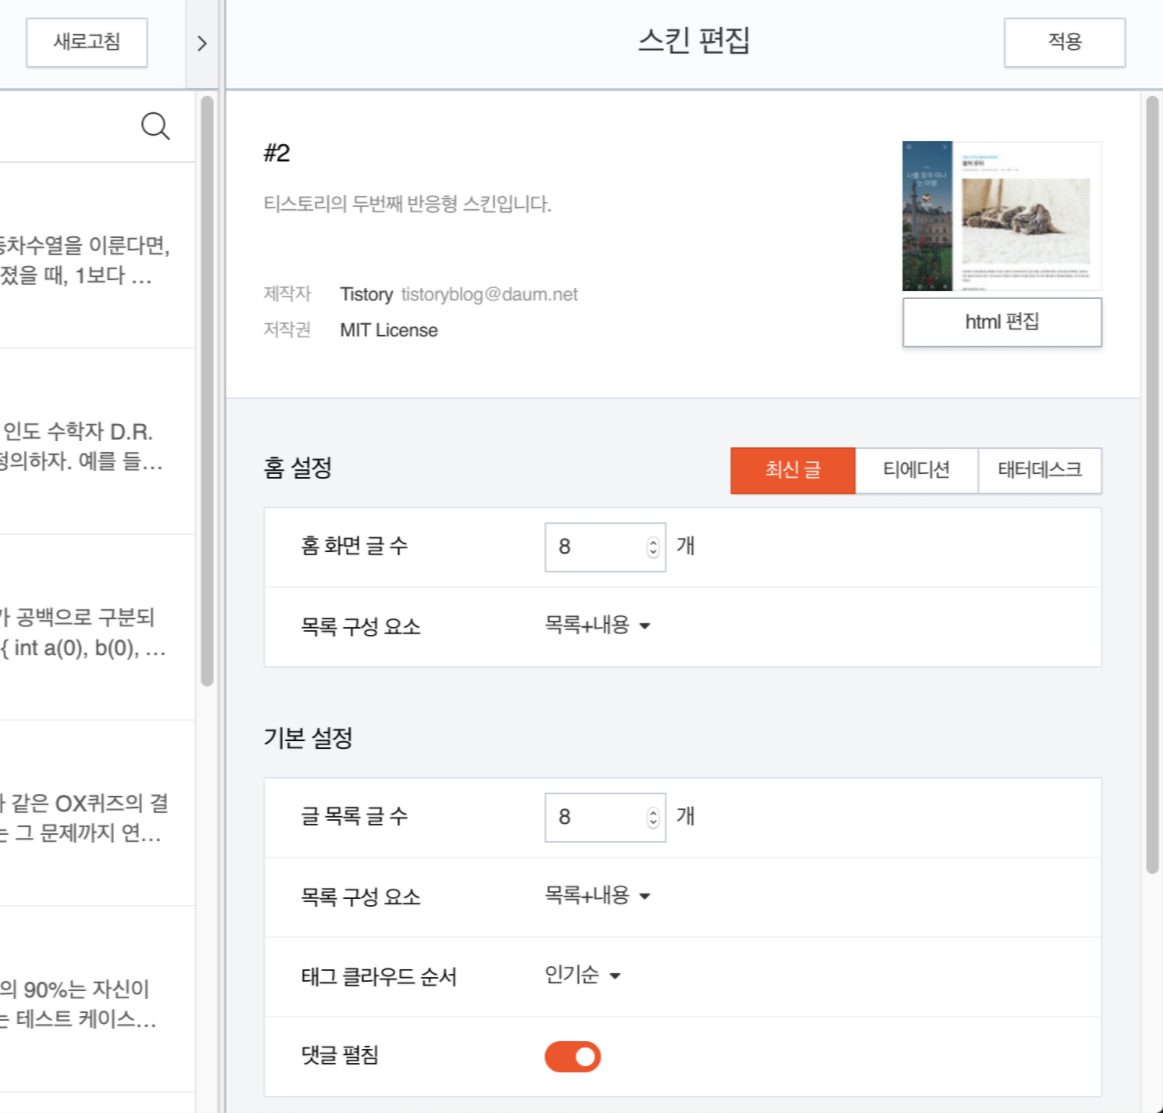Open the html 편집 editor

(x=1002, y=322)
